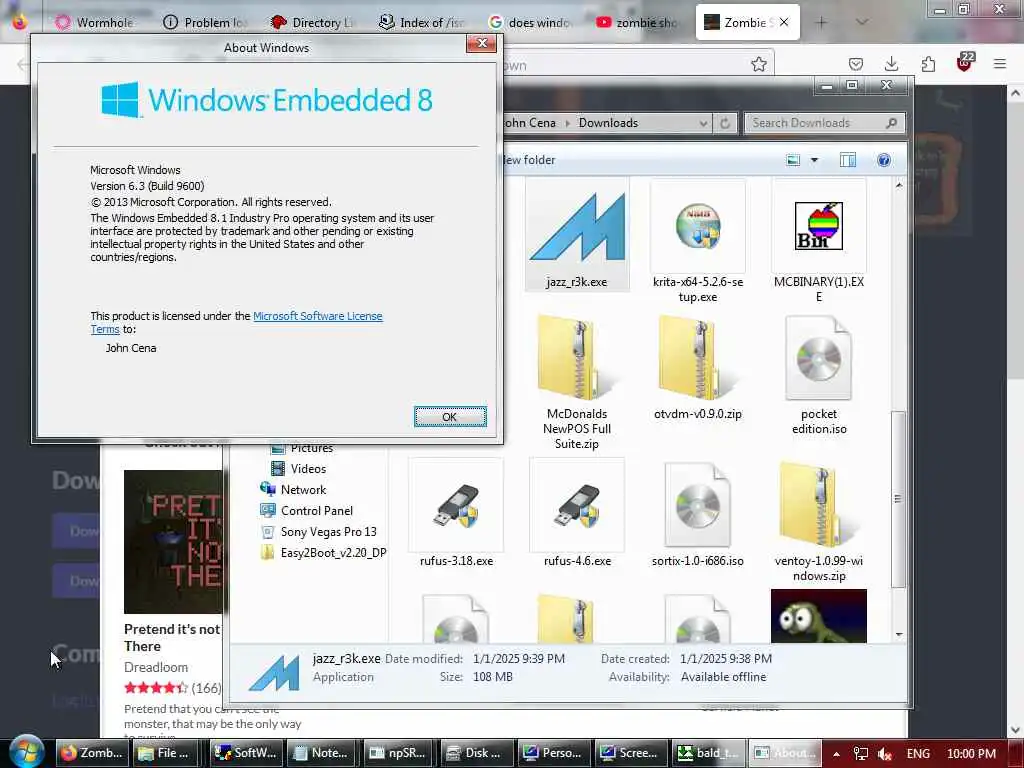1024x768 pixels.
Task: Save to Pocket icon in Firefox toolbar
Action: pyautogui.click(x=856, y=64)
